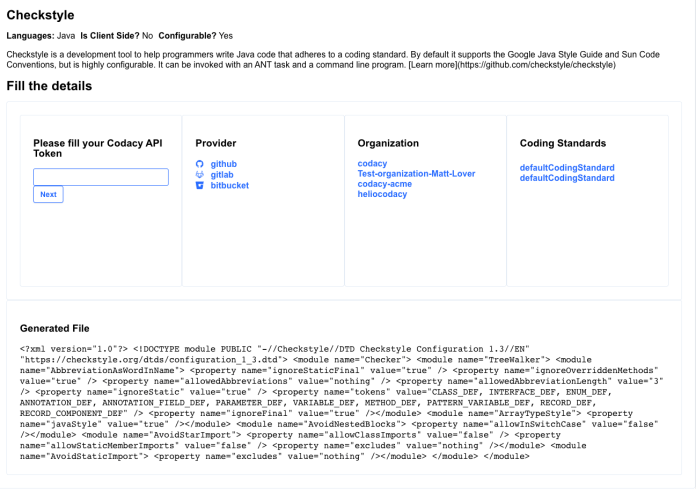
Task: Choose Test-organization-Matt-Lover organization
Action: 416,174
